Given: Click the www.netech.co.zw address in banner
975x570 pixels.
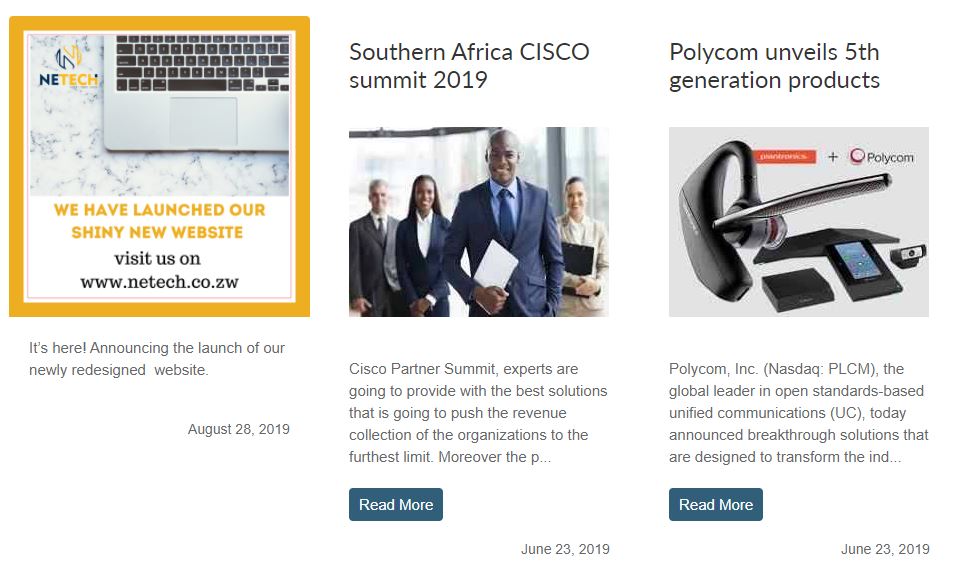Looking at the screenshot, I should click(159, 281).
